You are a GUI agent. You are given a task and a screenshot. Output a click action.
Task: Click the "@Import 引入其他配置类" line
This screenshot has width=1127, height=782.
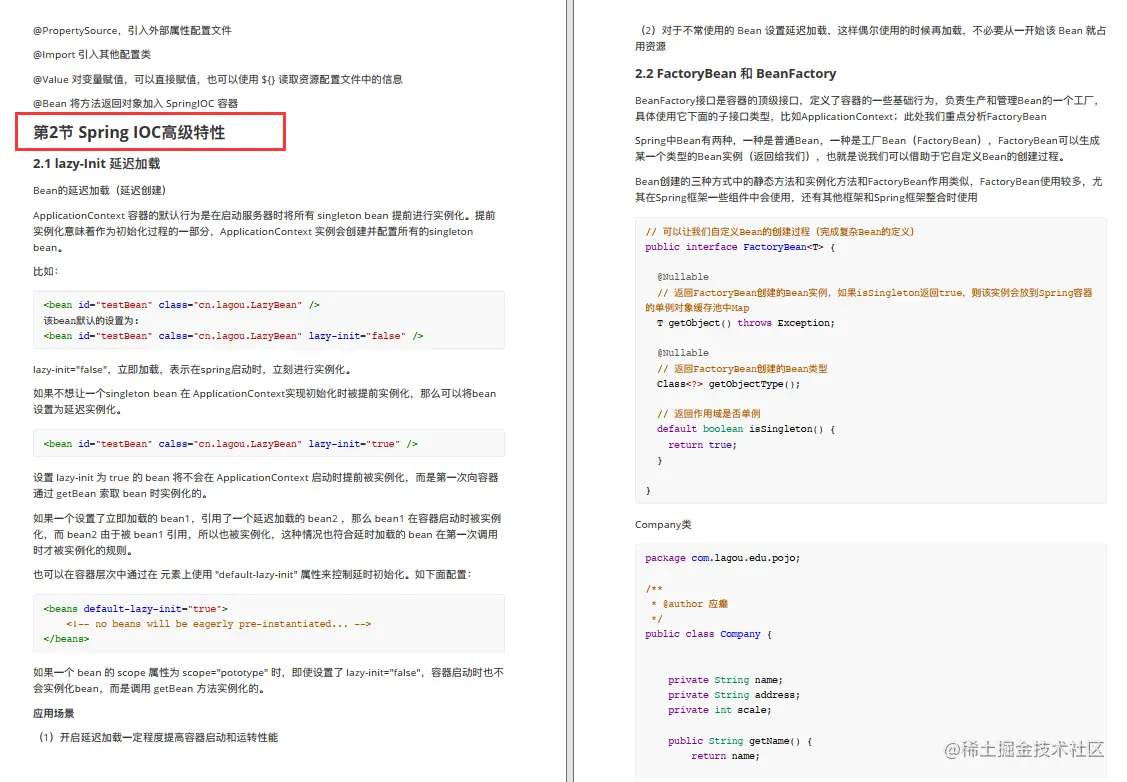tap(92, 55)
